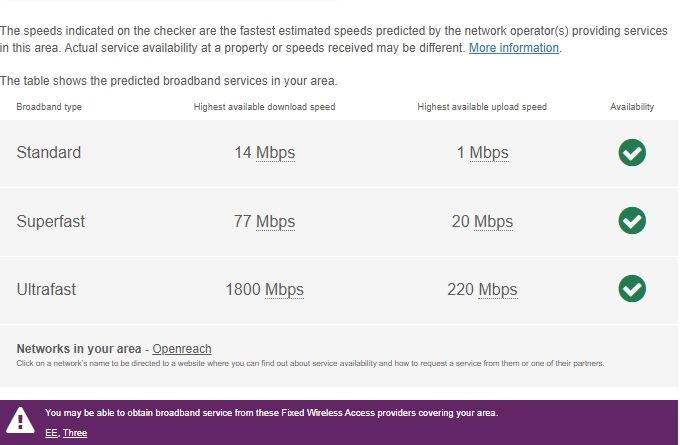Image resolution: width=680 pixels, height=445 pixels.
Task: Follow the Three provider link
Action: pyautogui.click(x=75, y=433)
